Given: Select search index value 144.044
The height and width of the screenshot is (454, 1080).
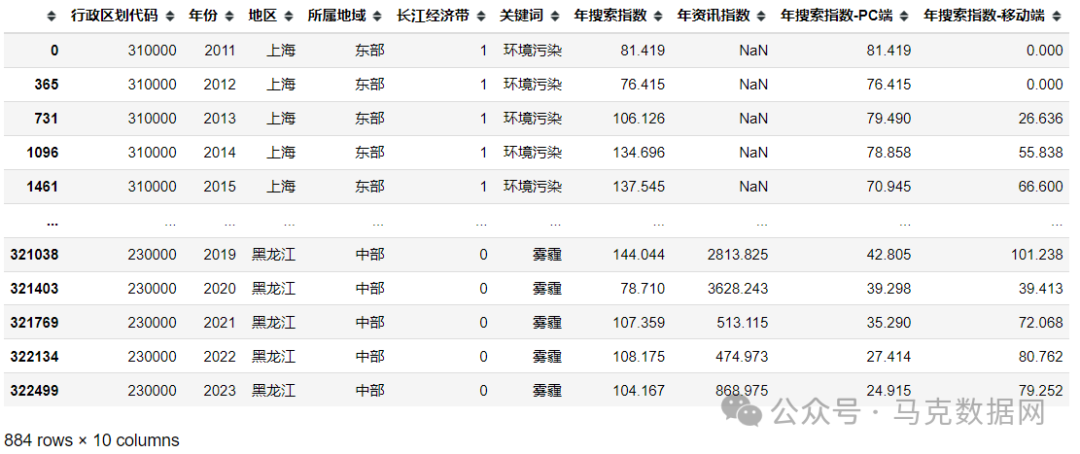Looking at the screenshot, I should [x=638, y=254].
